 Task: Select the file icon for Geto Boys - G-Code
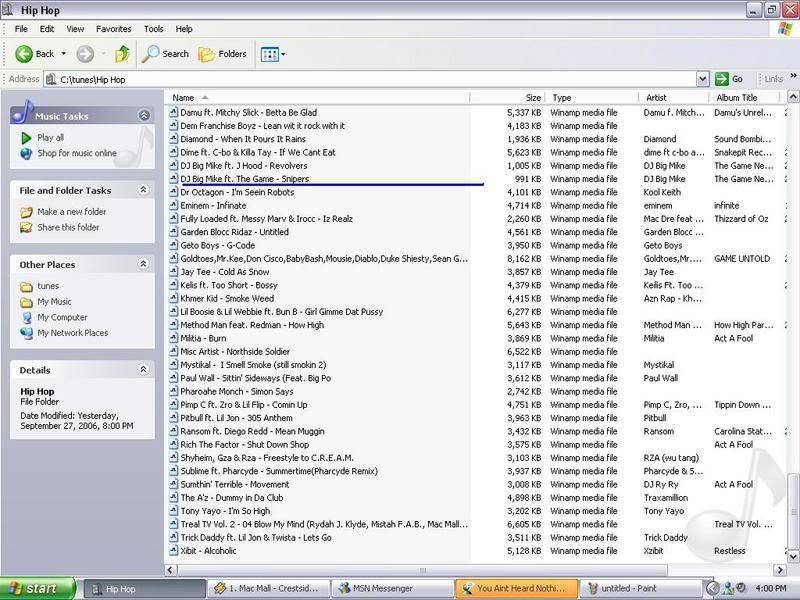173,245
